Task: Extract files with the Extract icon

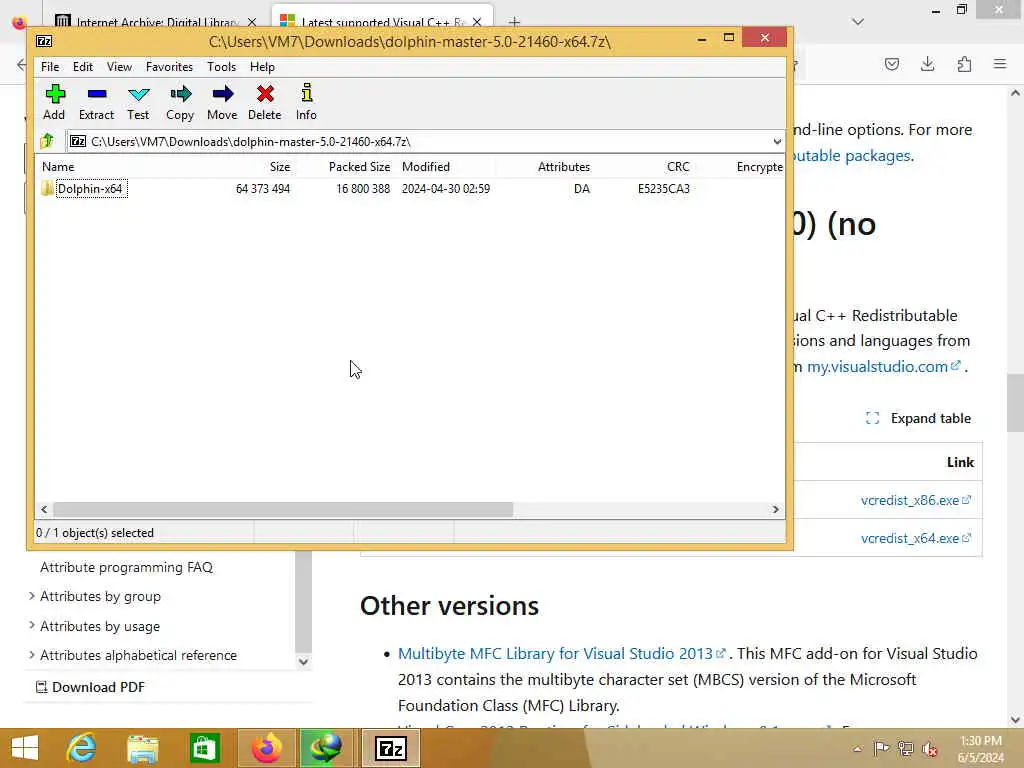Action: (x=97, y=102)
